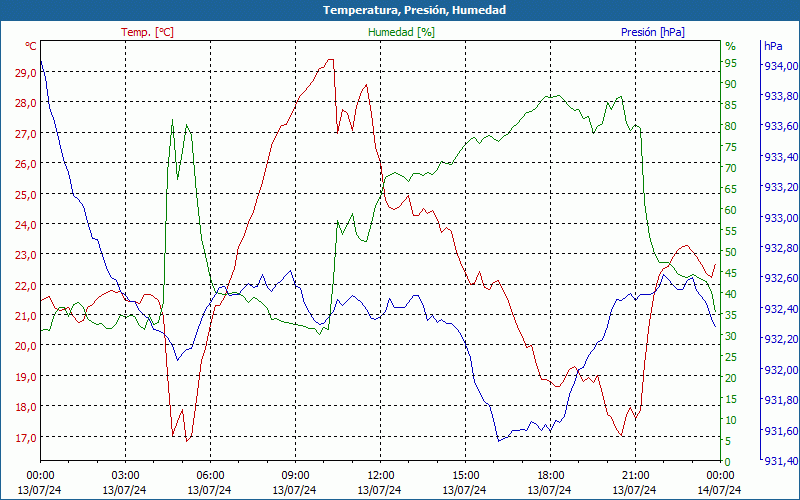The width and height of the screenshot is (800, 500).
Task: Click the 29,0 temperature axis value
Action: point(26,73)
